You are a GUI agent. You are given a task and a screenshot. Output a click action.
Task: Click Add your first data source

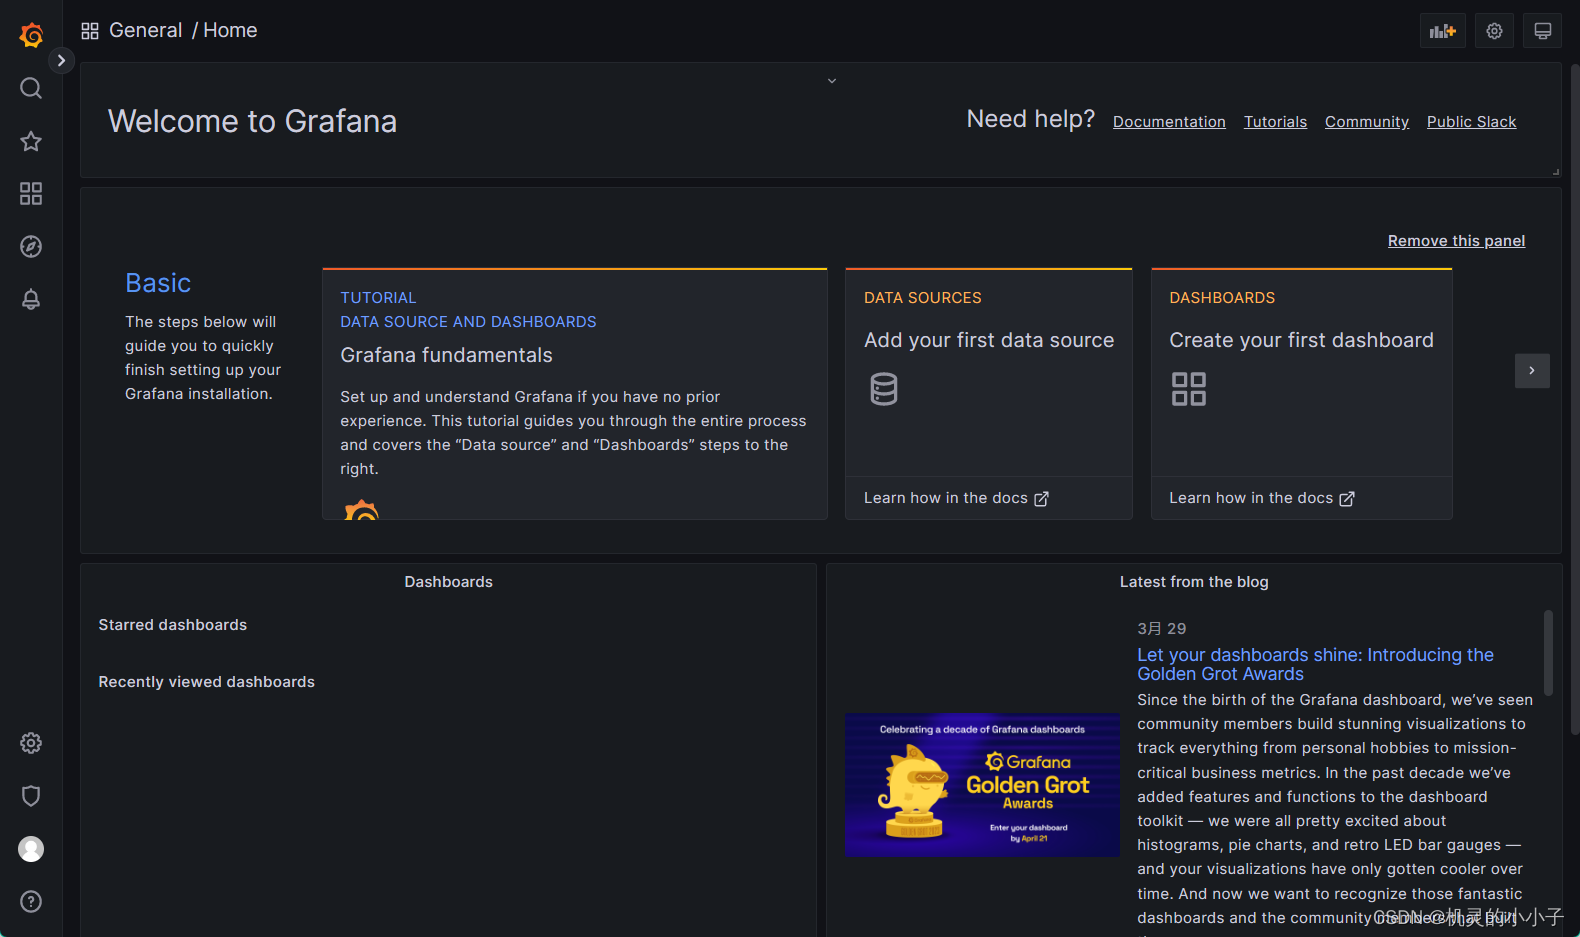point(989,340)
